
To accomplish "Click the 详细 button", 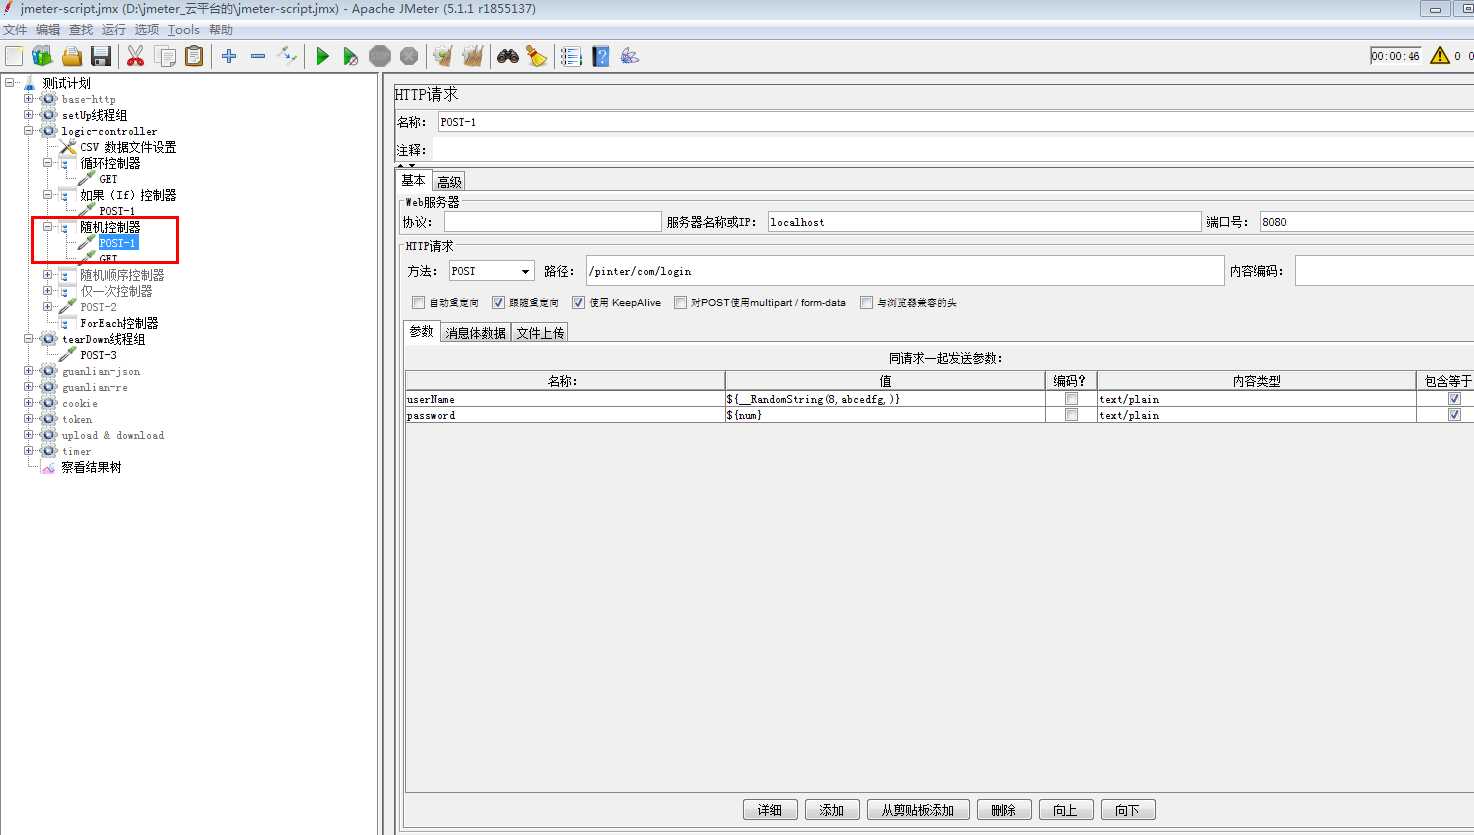I will [770, 810].
